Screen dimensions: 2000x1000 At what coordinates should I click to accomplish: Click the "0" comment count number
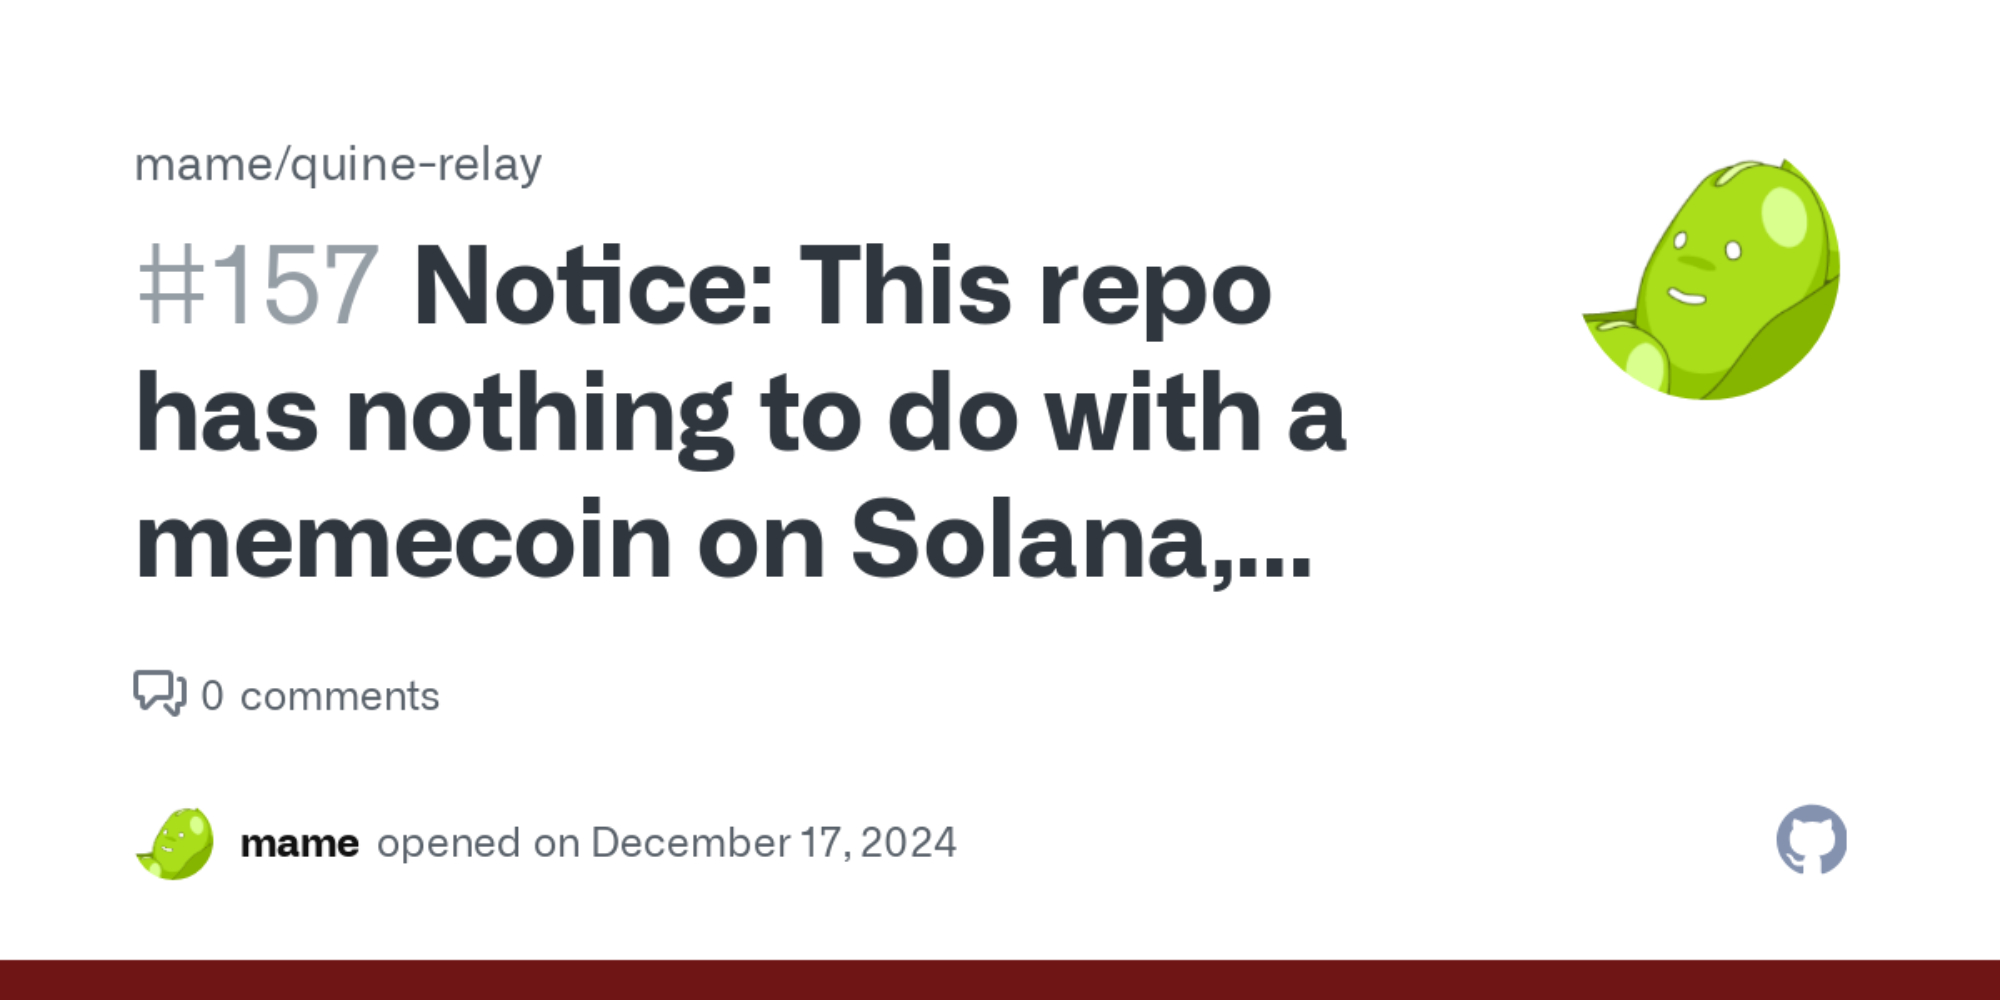coord(212,696)
